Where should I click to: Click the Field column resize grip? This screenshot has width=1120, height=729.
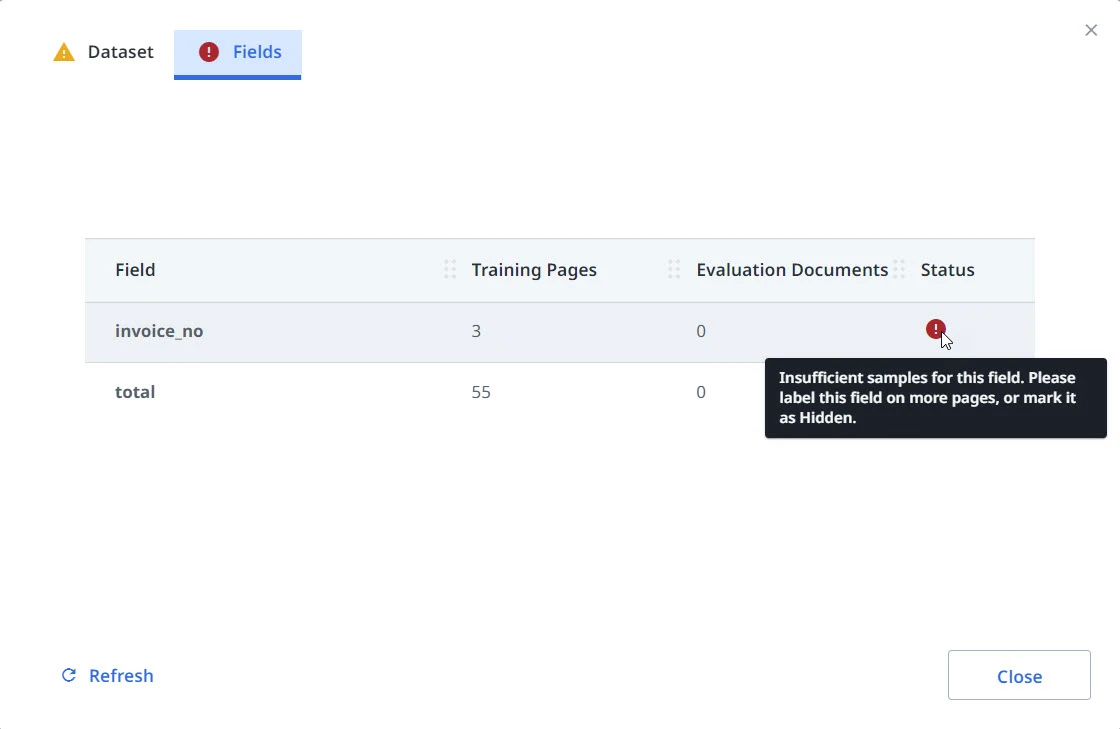[450, 269]
